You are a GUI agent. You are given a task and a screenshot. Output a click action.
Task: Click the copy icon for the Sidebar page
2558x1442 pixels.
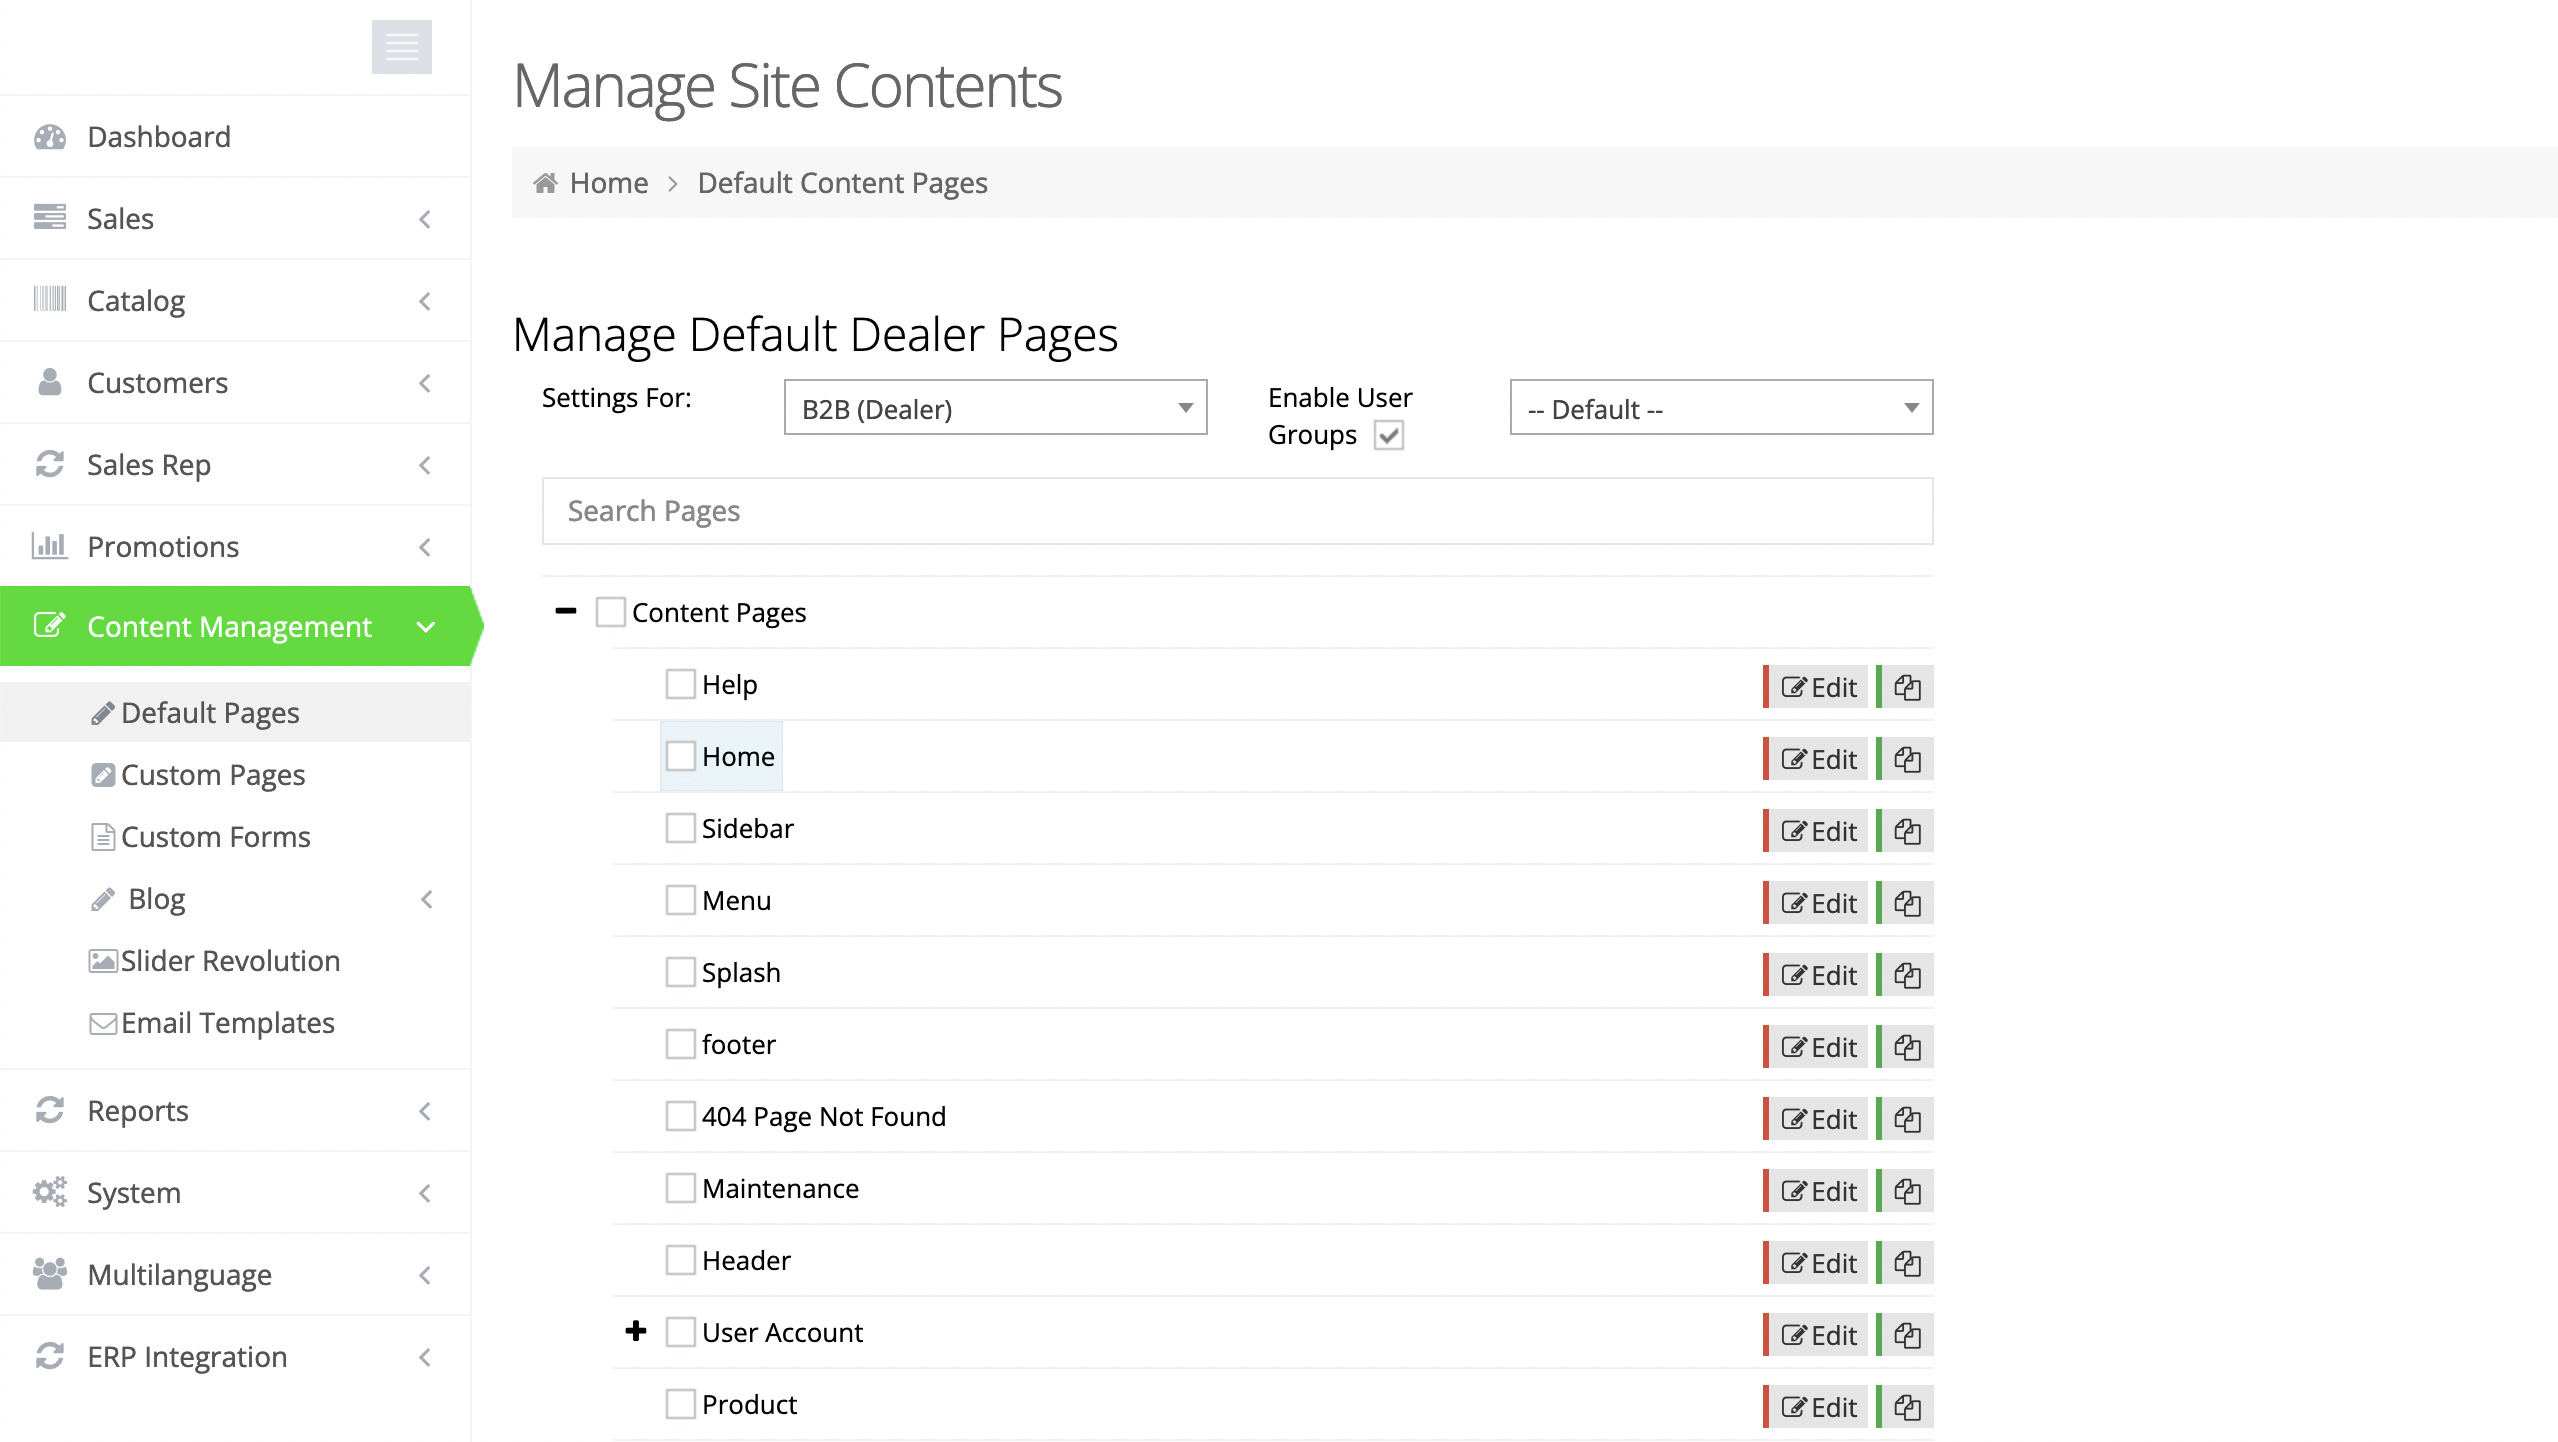(x=1906, y=831)
